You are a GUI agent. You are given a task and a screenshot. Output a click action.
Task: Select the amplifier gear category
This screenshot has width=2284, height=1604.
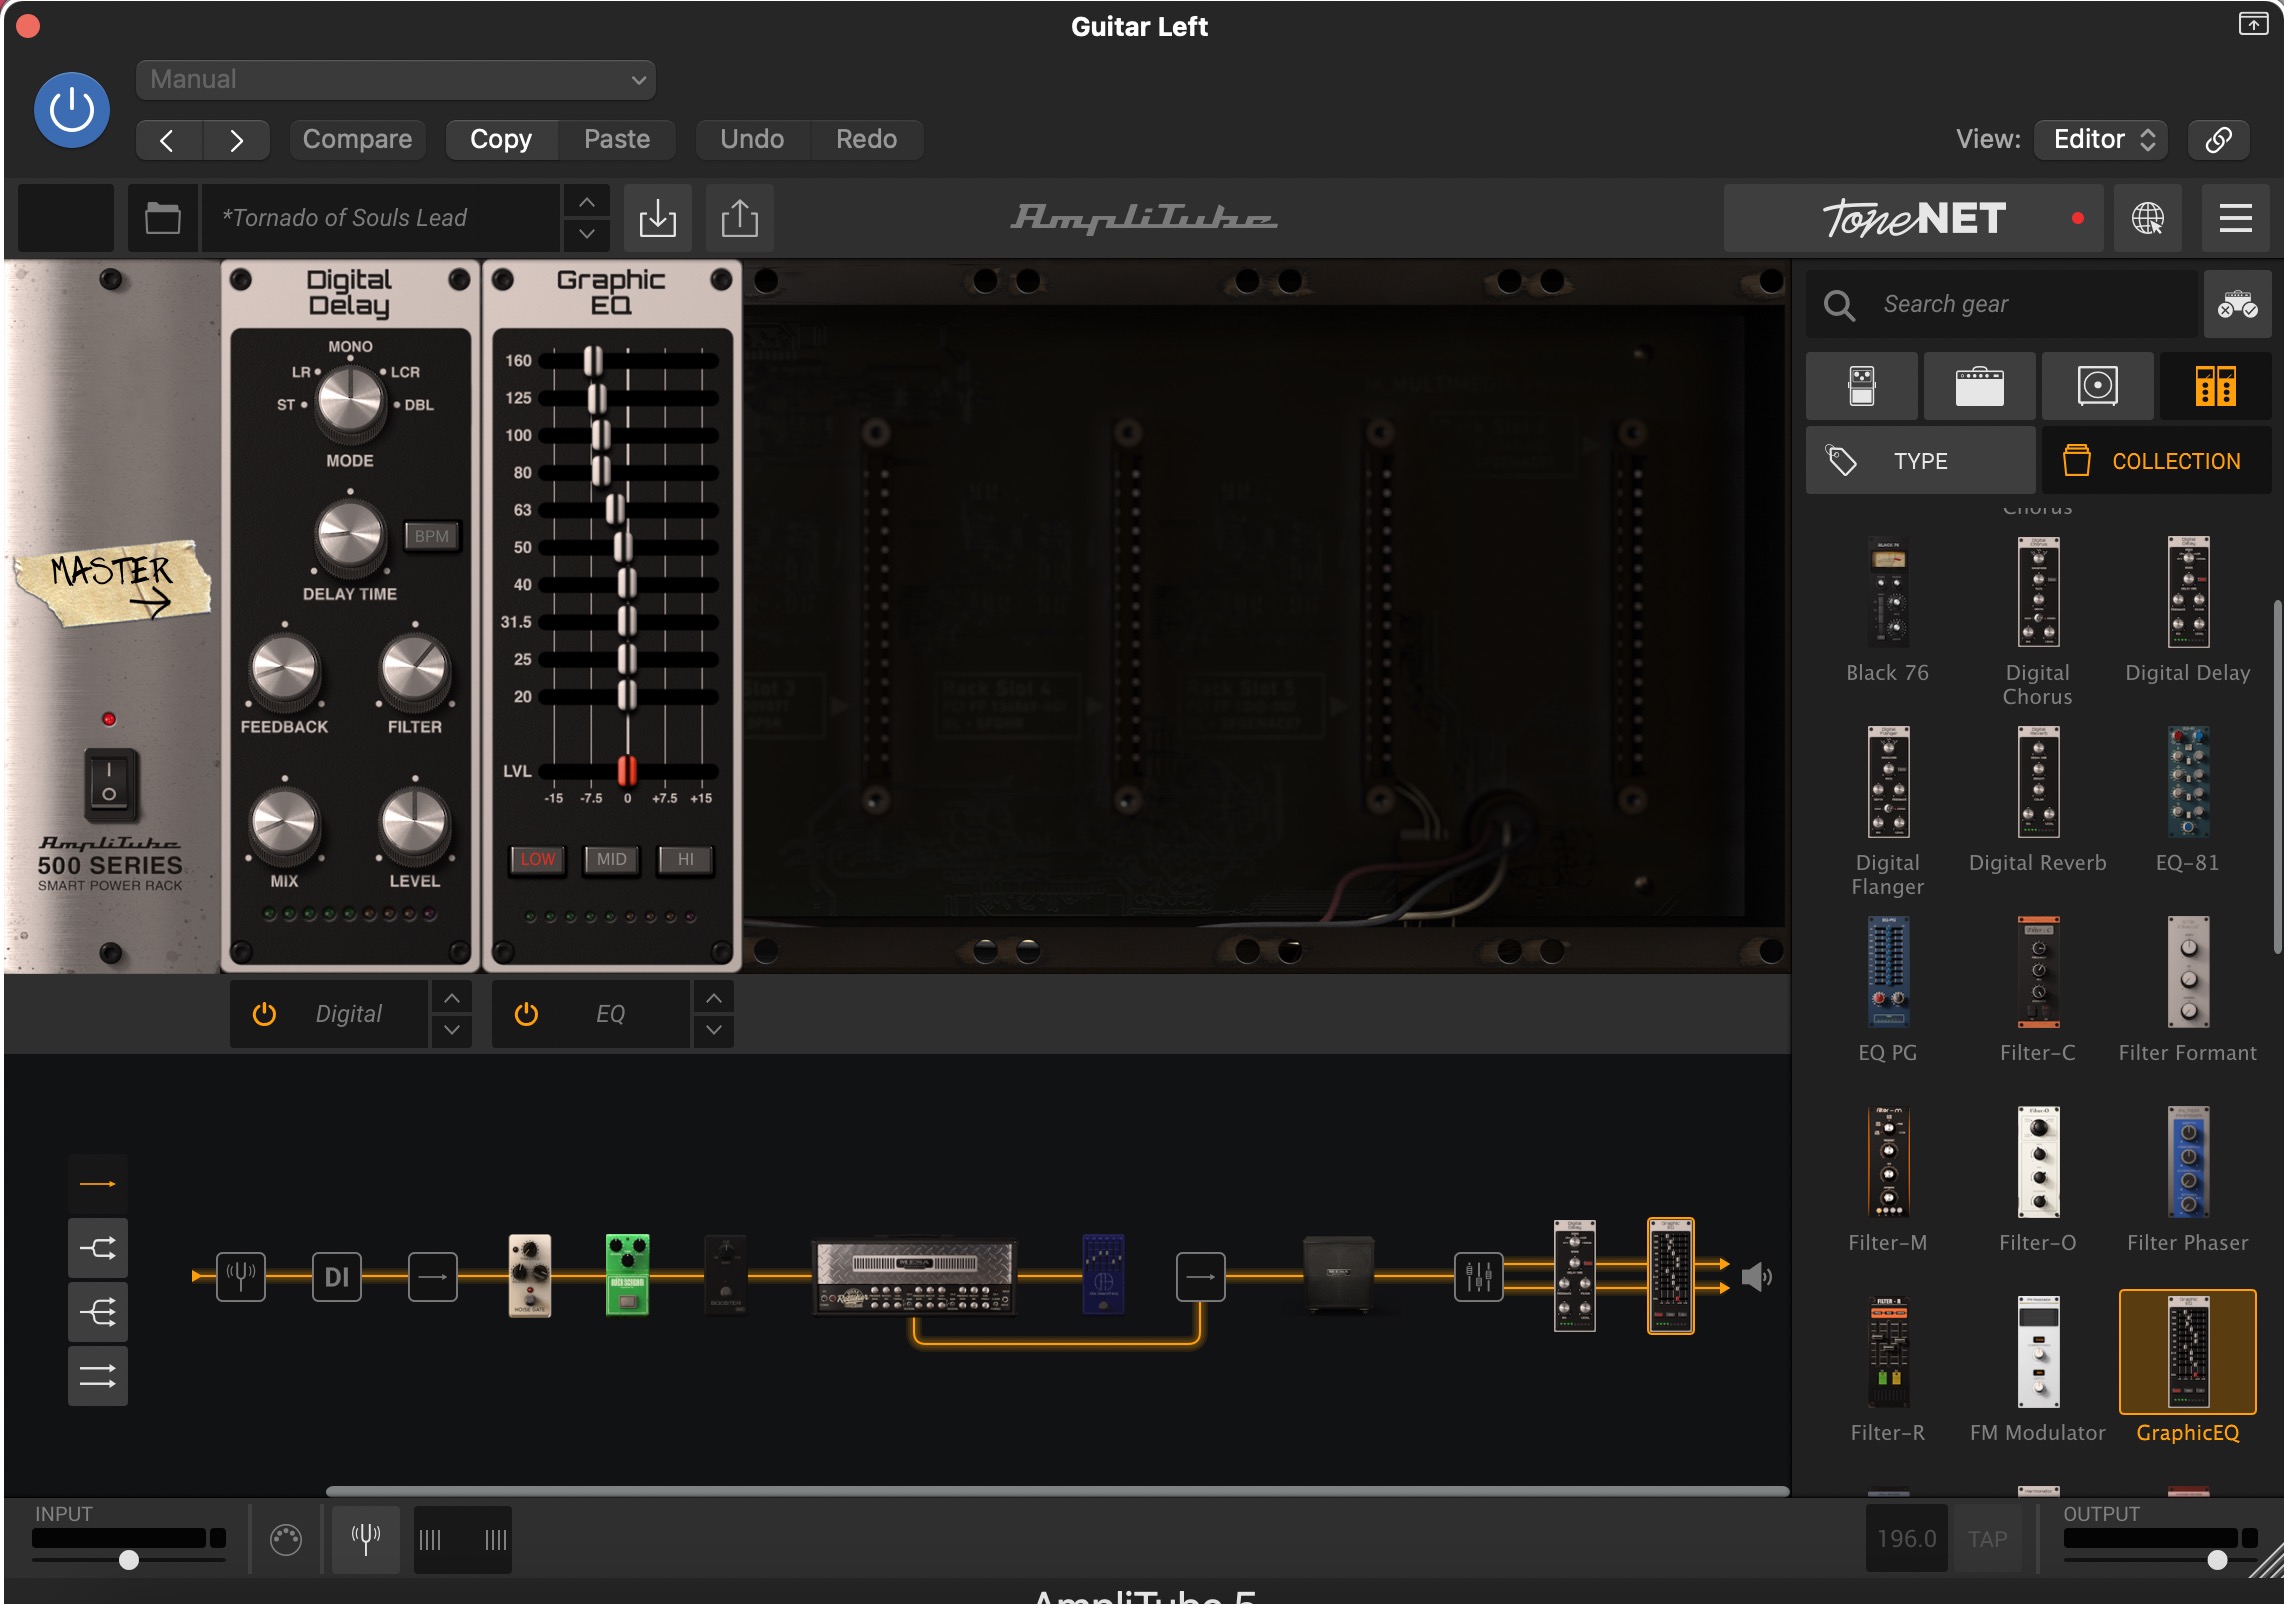[1979, 386]
